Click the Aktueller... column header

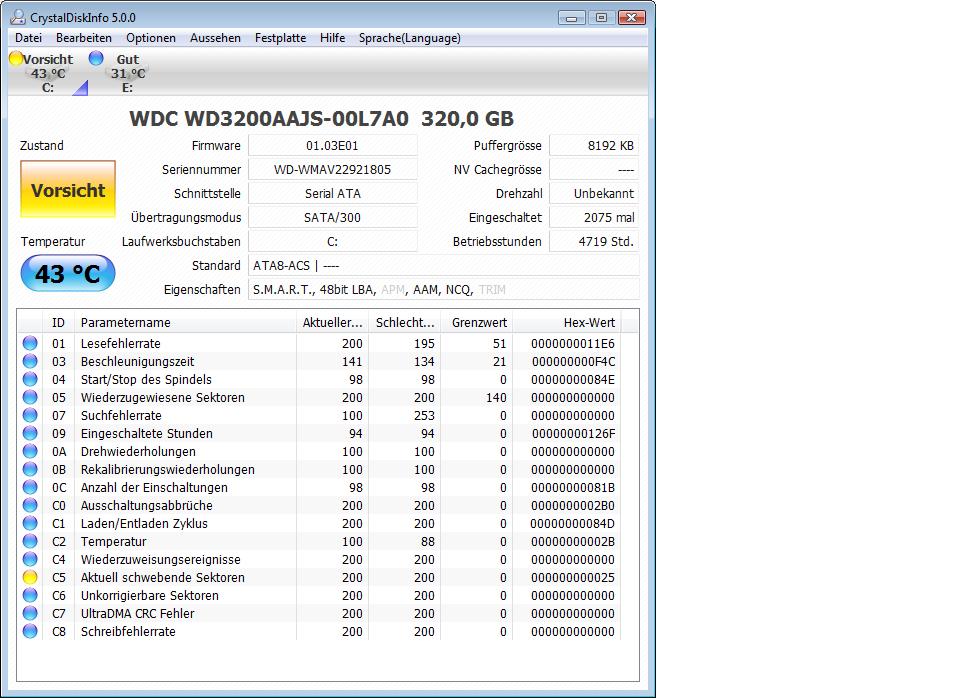point(332,323)
